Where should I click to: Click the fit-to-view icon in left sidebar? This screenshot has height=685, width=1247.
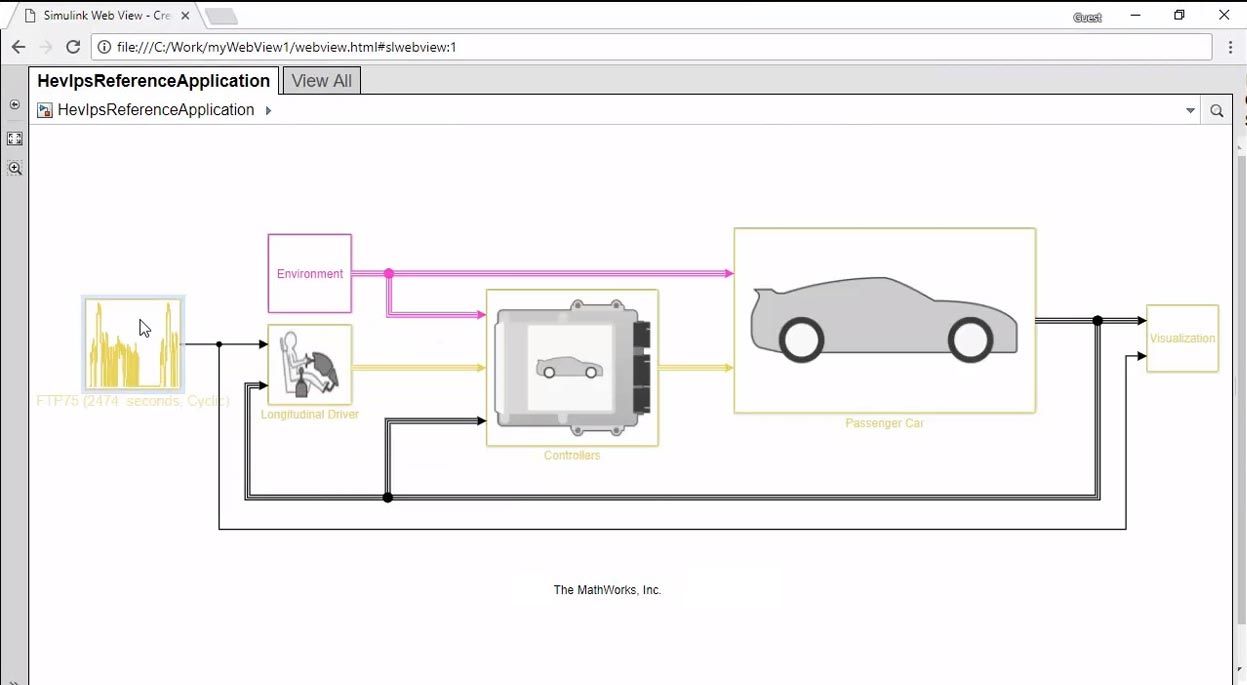[14, 139]
